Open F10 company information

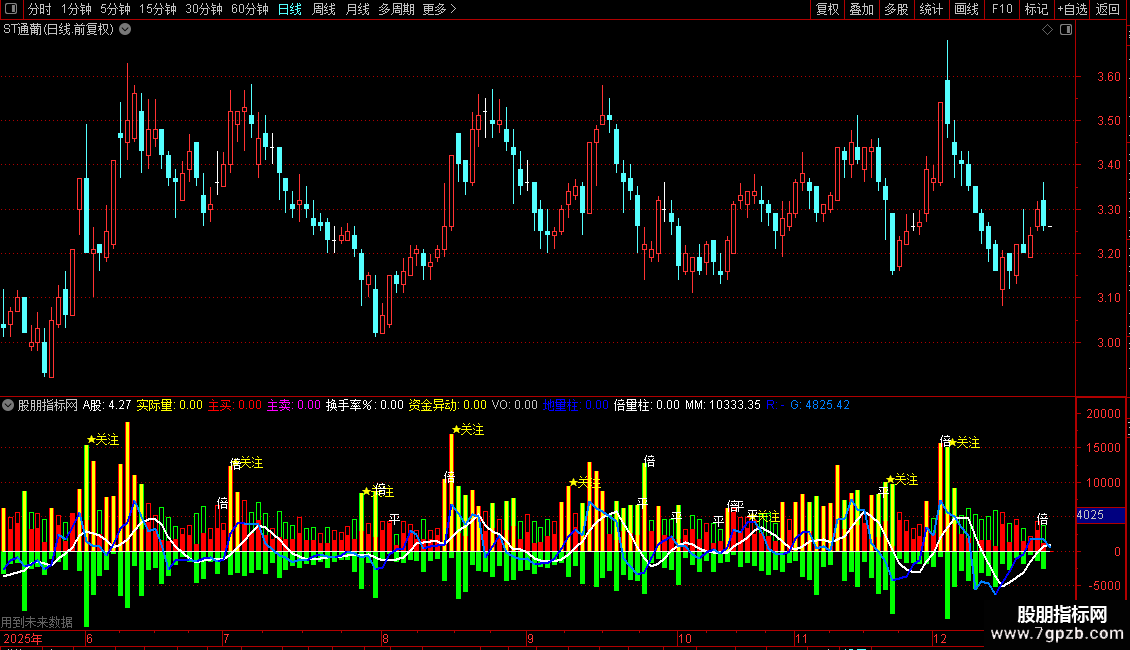(1002, 9)
